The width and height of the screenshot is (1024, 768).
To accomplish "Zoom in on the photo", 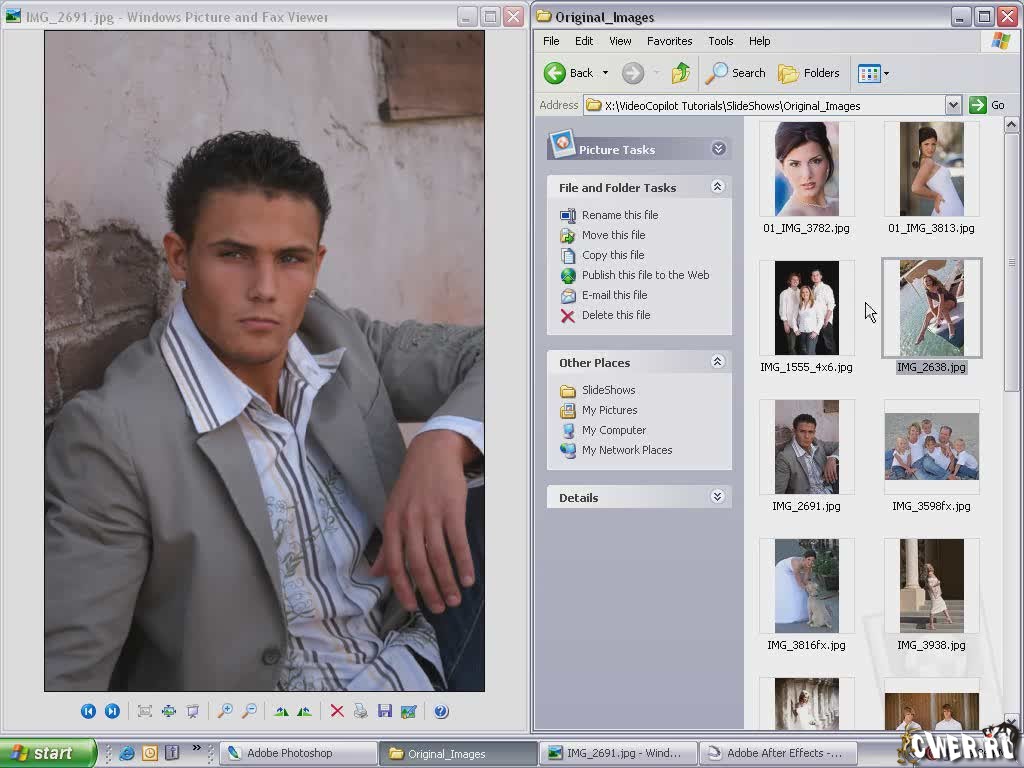I will point(225,711).
